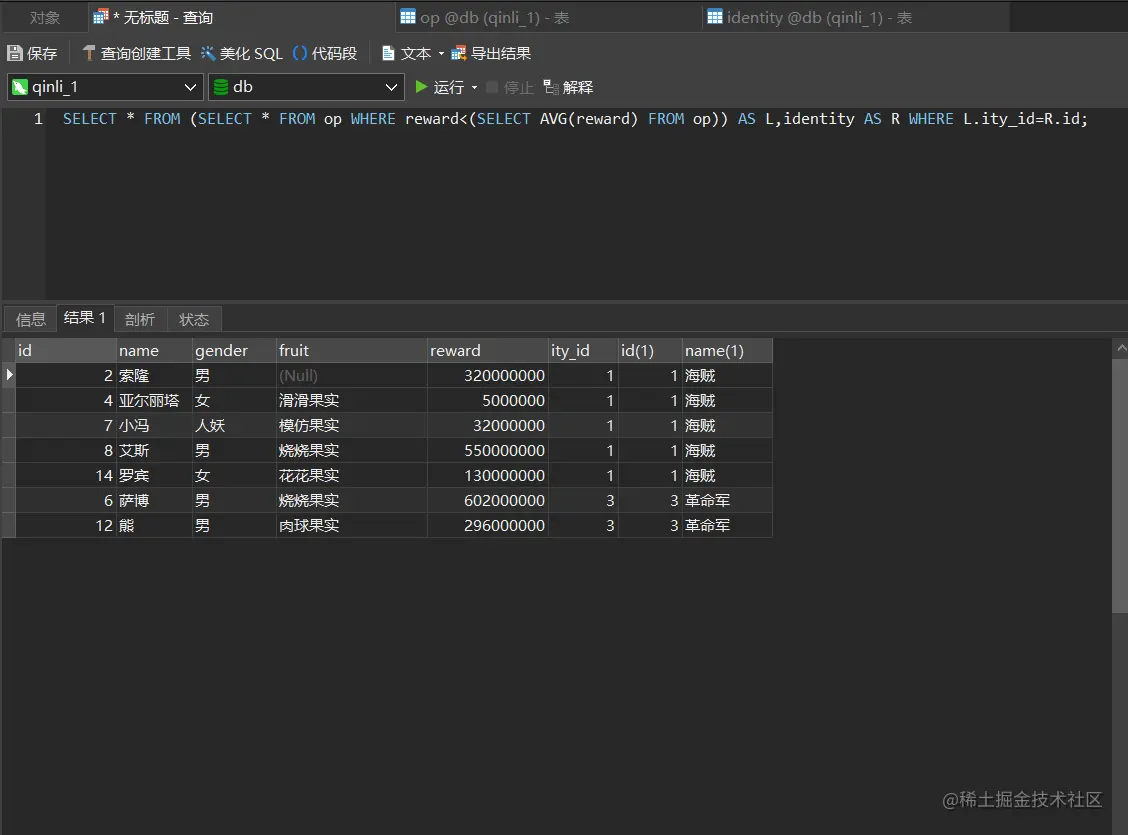Click the disabled Stop (停止) button

point(510,87)
